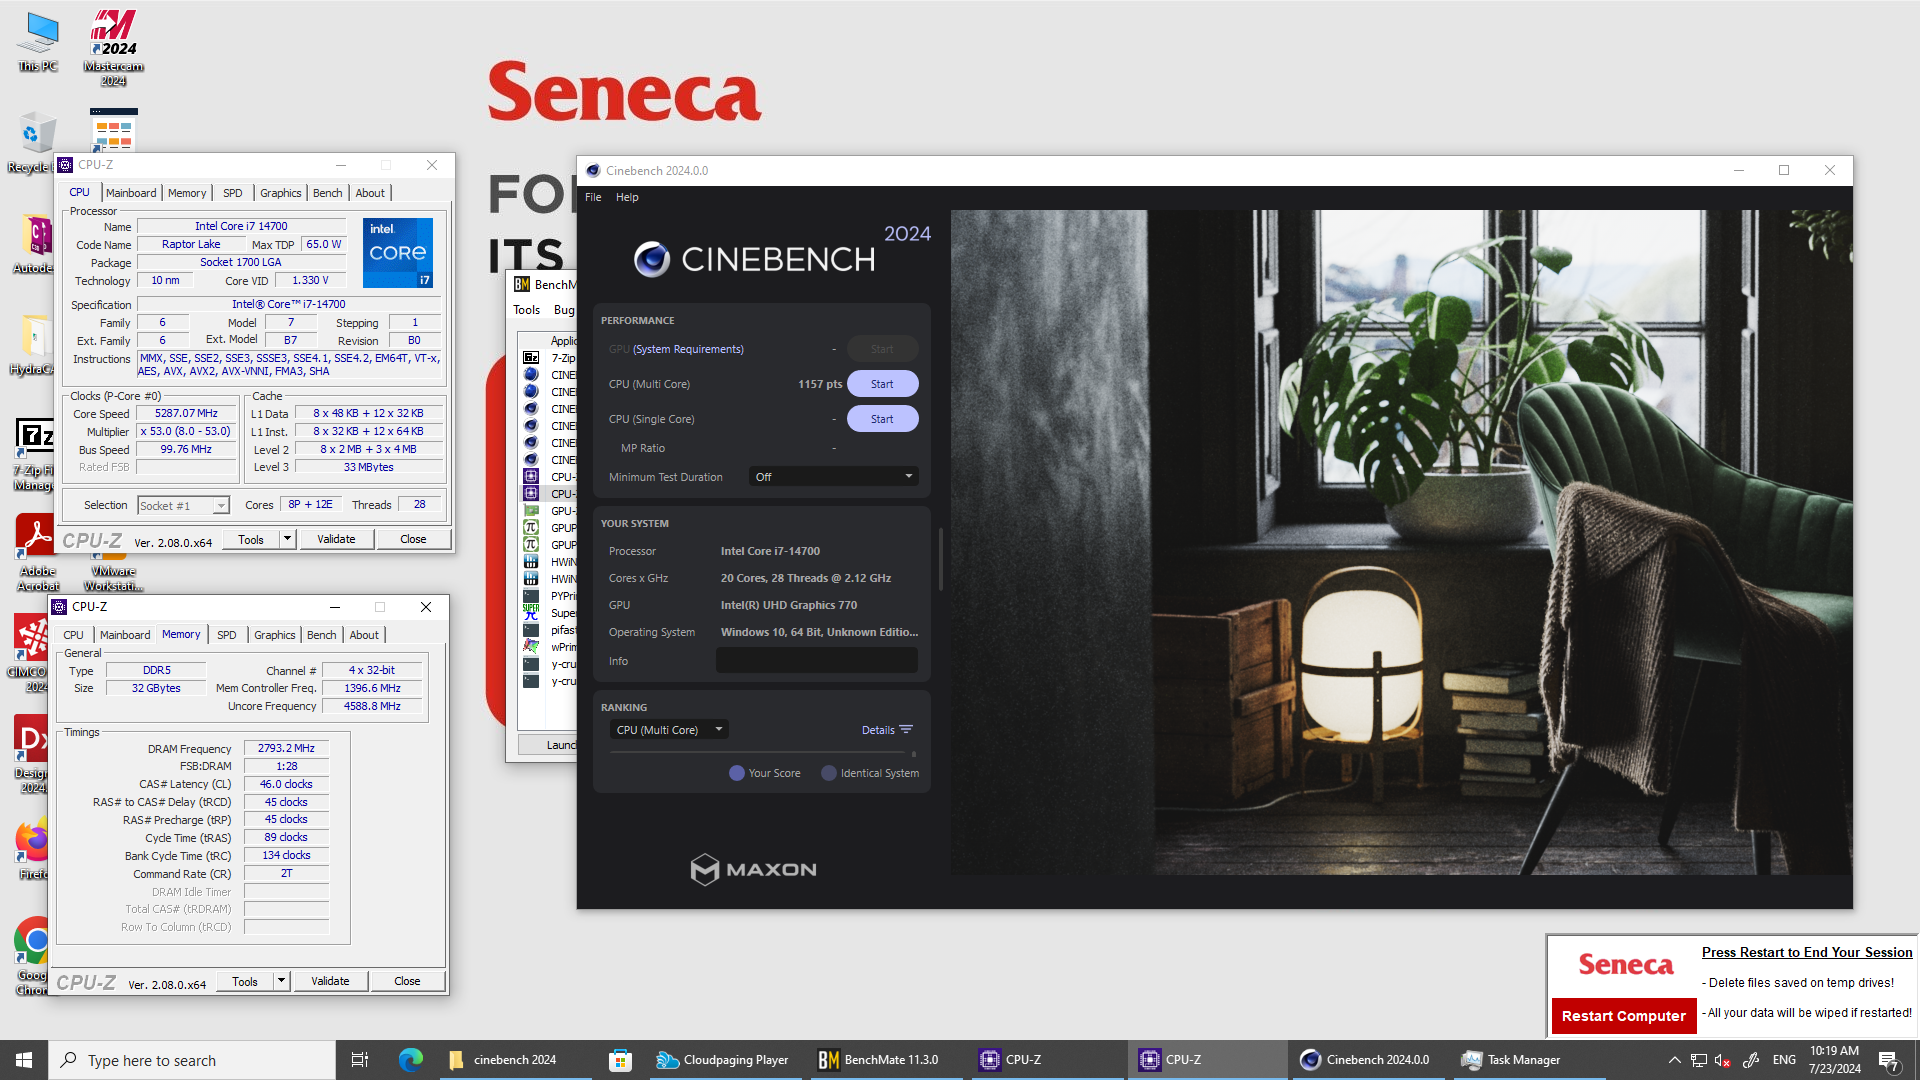Image resolution: width=1920 pixels, height=1080 pixels.
Task: Switch to About tab in lower CPU-Z
Action: point(364,635)
